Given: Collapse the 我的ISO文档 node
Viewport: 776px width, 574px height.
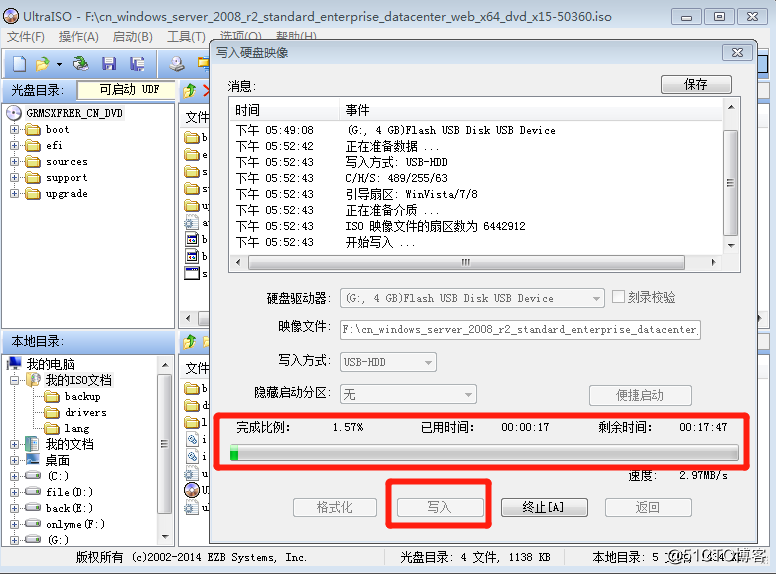Looking at the screenshot, I should pos(14,381).
